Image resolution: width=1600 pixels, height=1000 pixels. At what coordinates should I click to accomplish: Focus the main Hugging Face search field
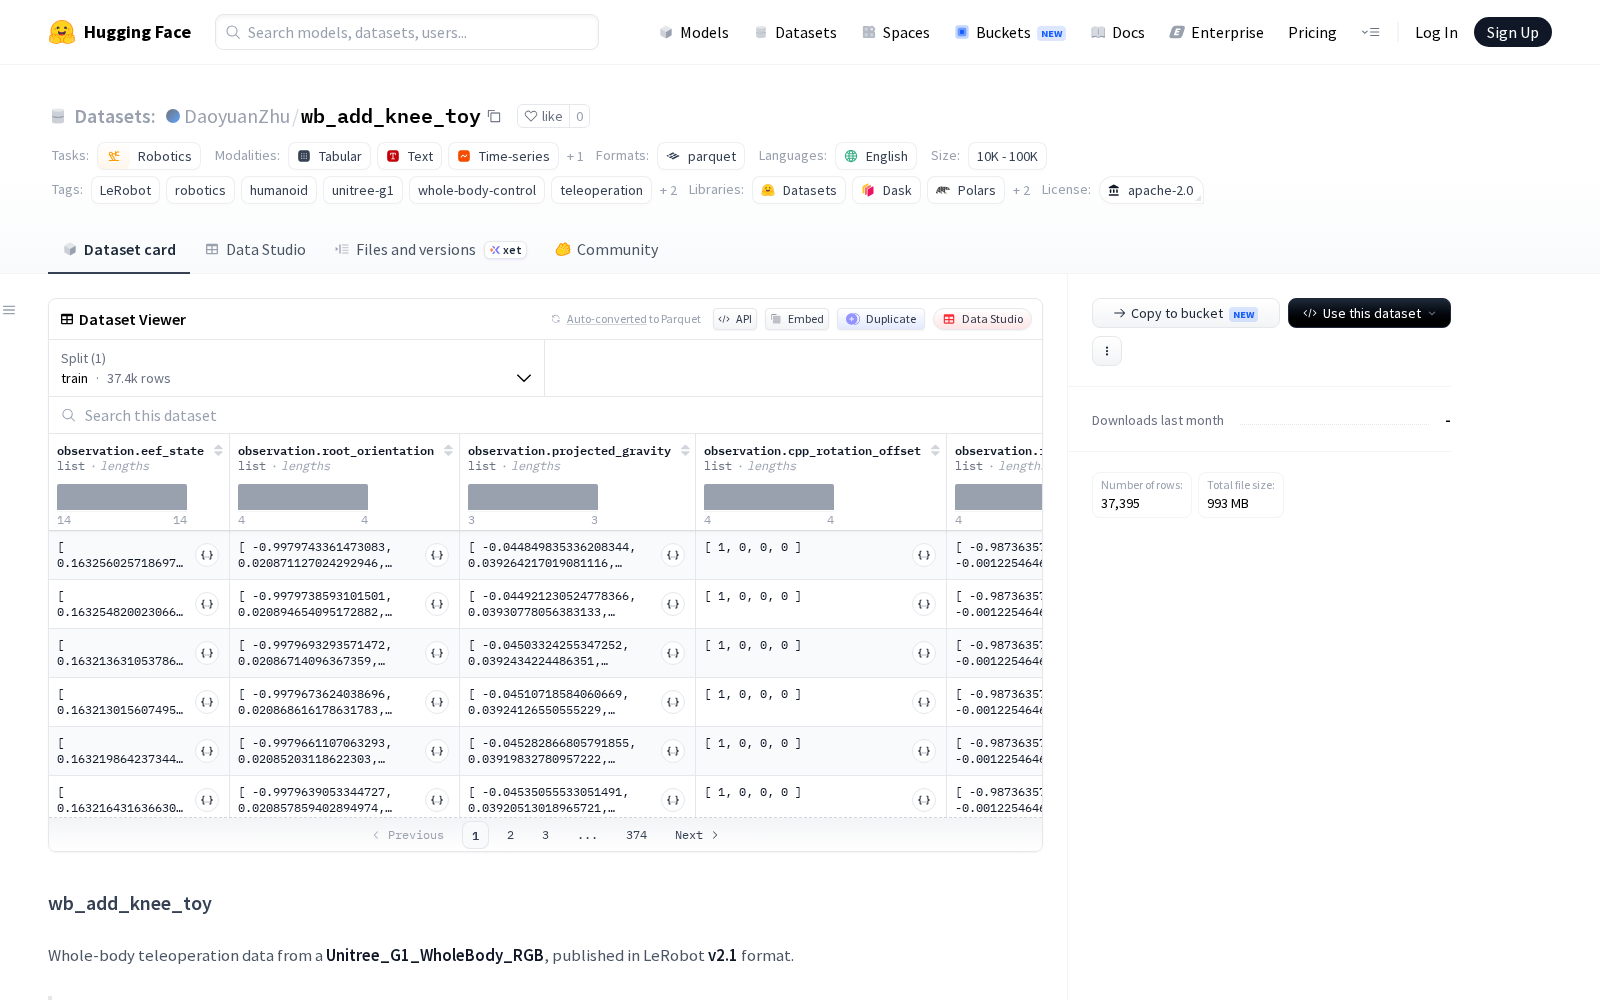pos(407,32)
